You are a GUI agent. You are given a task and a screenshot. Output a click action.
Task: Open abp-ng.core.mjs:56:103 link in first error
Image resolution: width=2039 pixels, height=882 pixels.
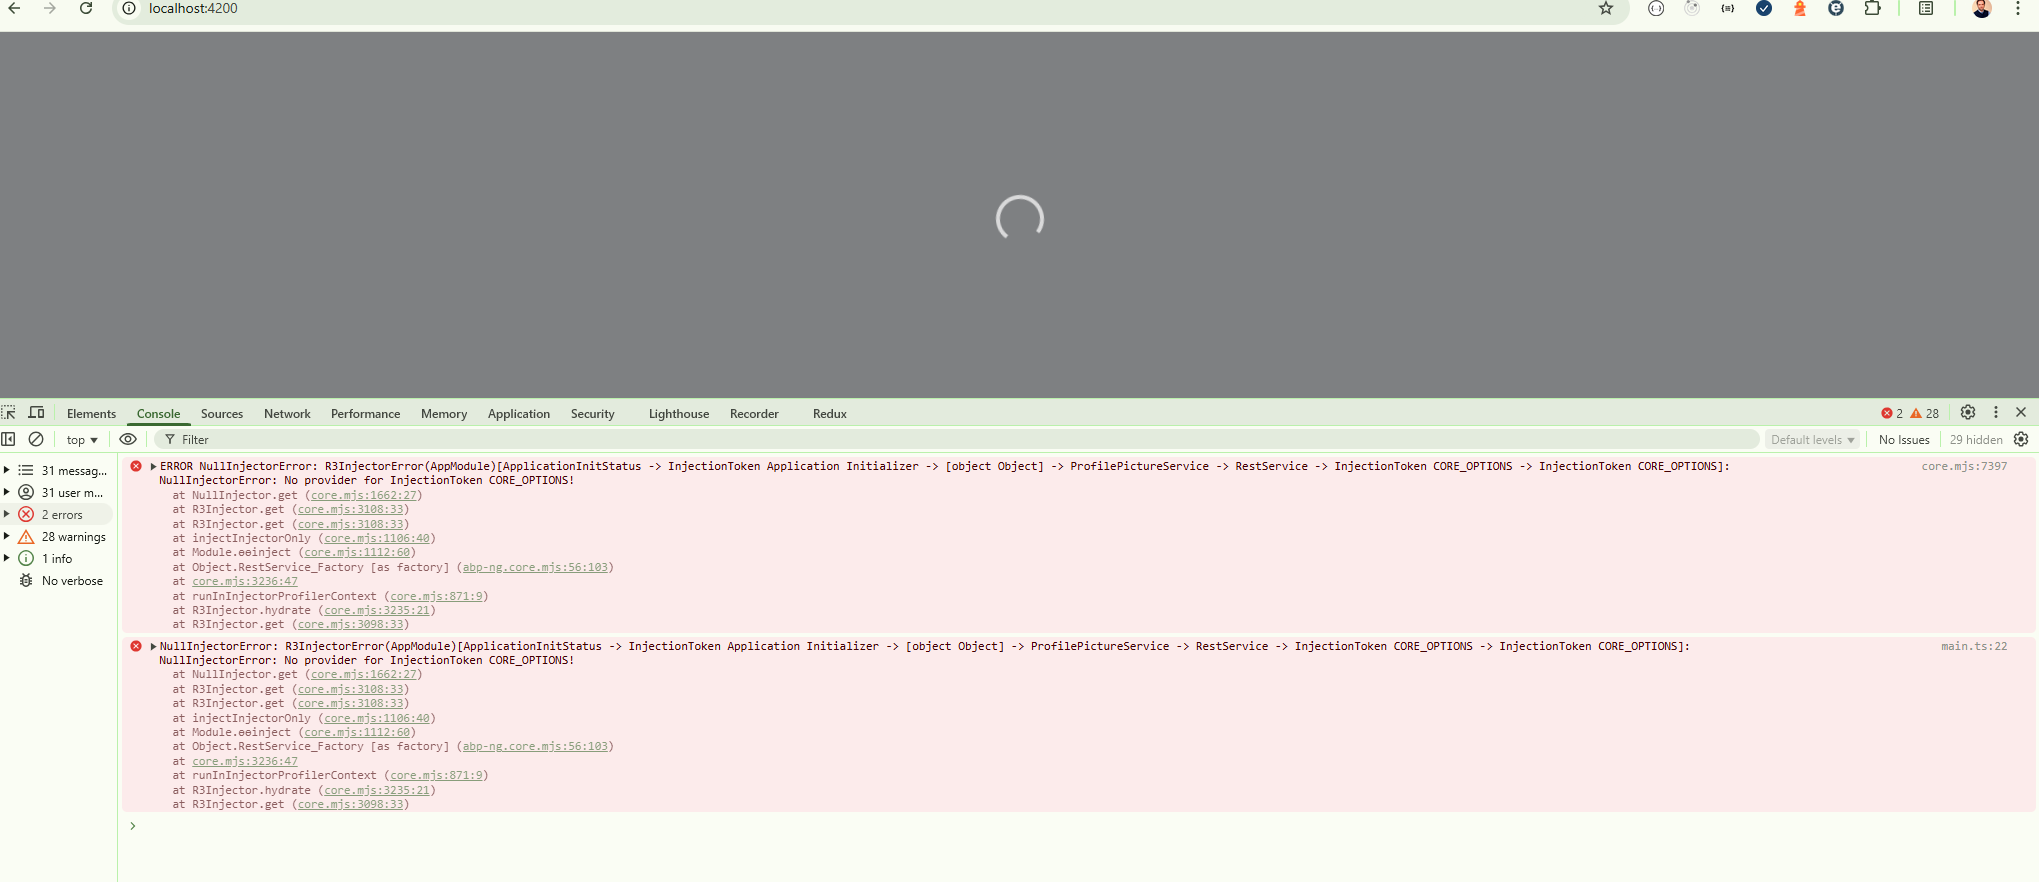[x=535, y=567]
